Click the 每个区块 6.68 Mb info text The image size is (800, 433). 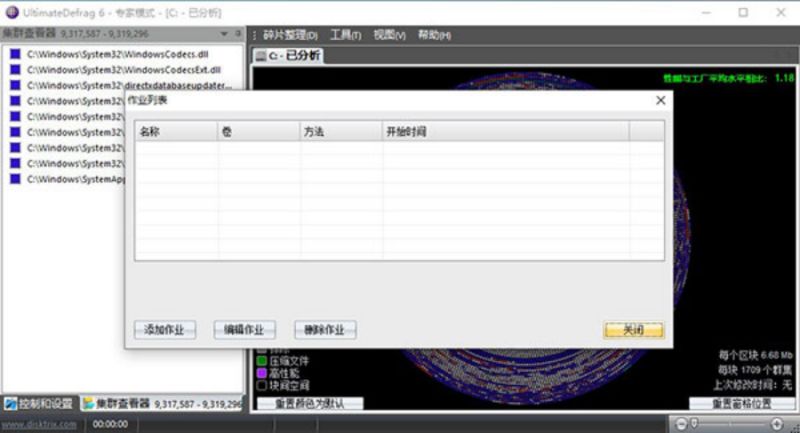pyautogui.click(x=756, y=355)
